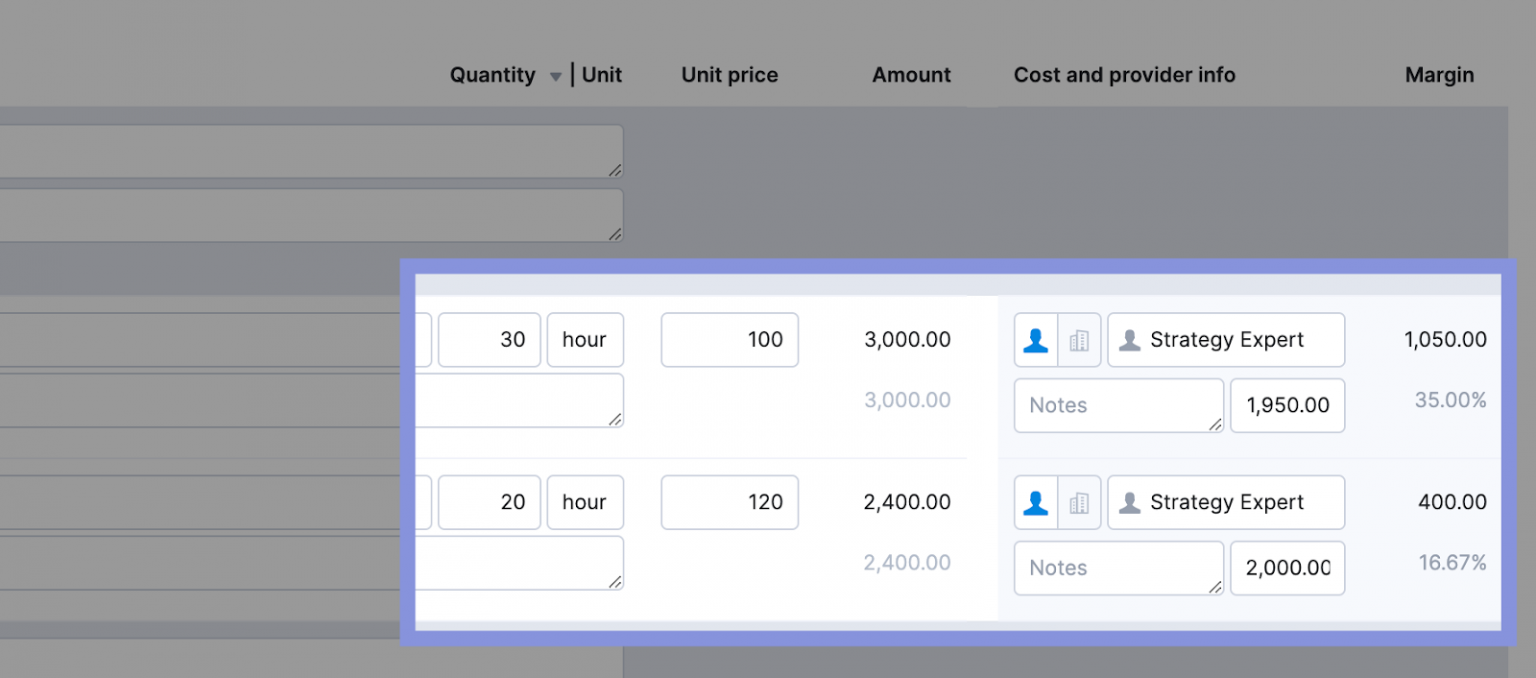Edit the unit price field showing 120
Screen dimensions: 1536x678
click(x=729, y=502)
